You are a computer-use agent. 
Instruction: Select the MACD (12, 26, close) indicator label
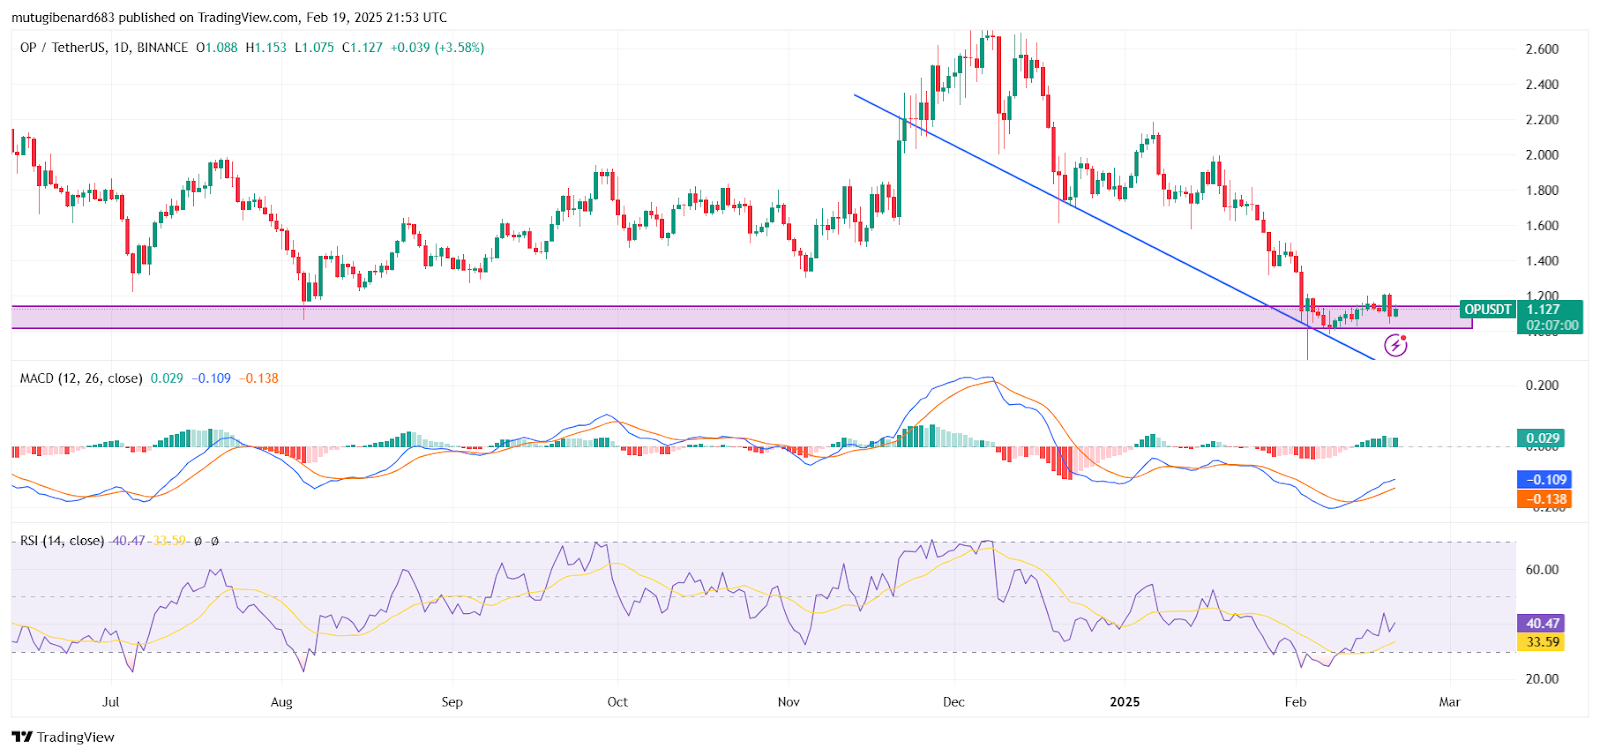pos(81,378)
